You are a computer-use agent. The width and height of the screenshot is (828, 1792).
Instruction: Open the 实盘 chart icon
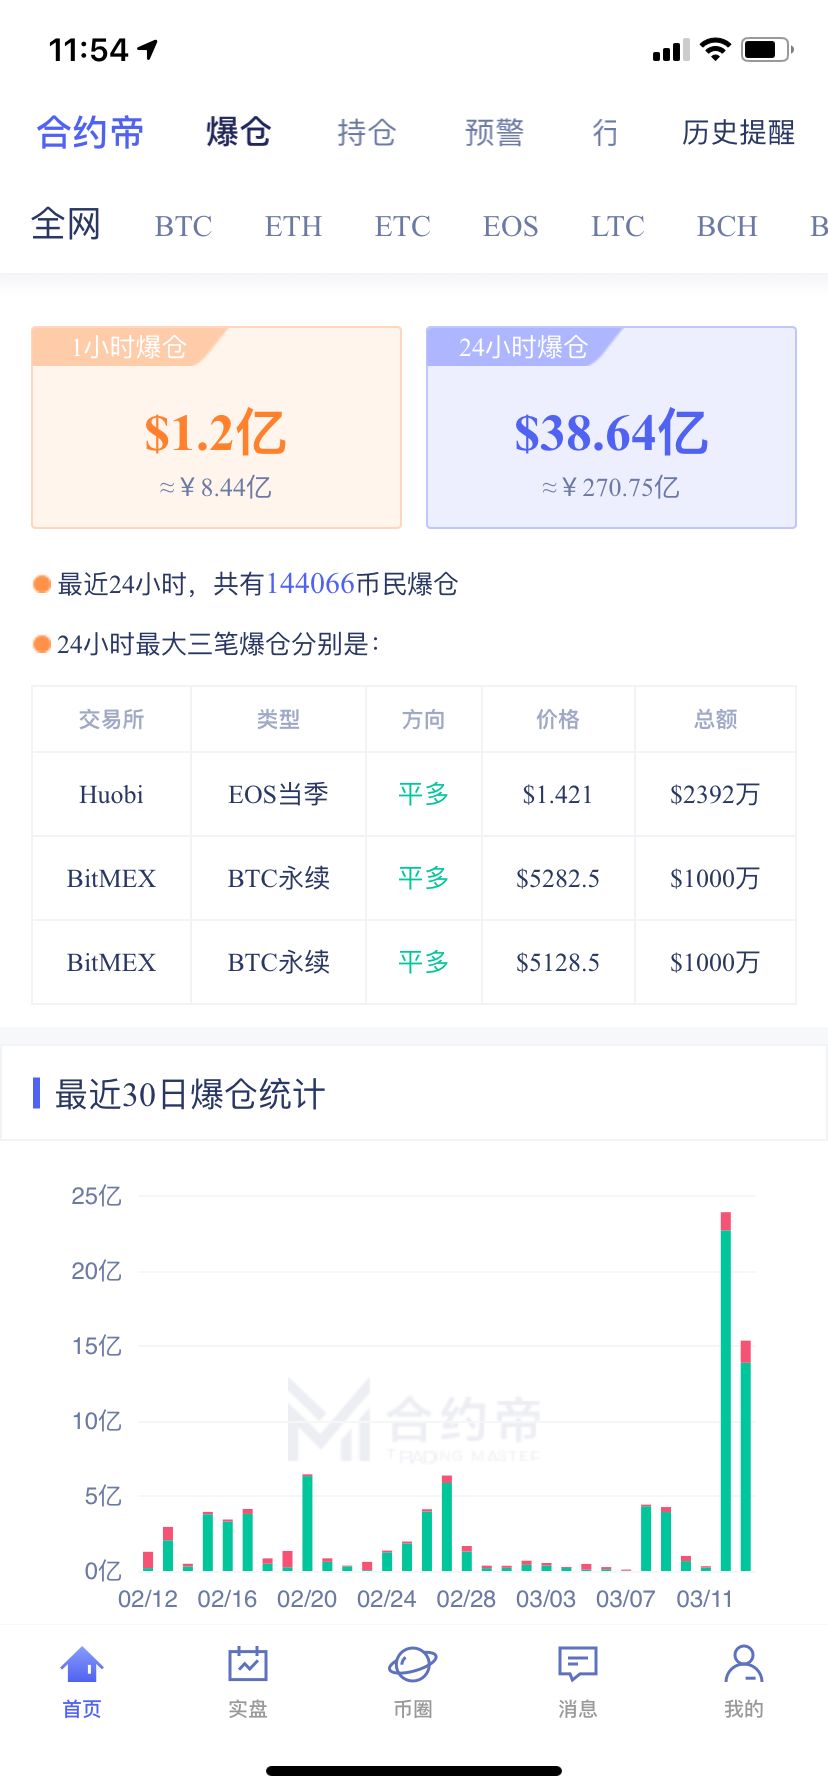coord(247,1666)
